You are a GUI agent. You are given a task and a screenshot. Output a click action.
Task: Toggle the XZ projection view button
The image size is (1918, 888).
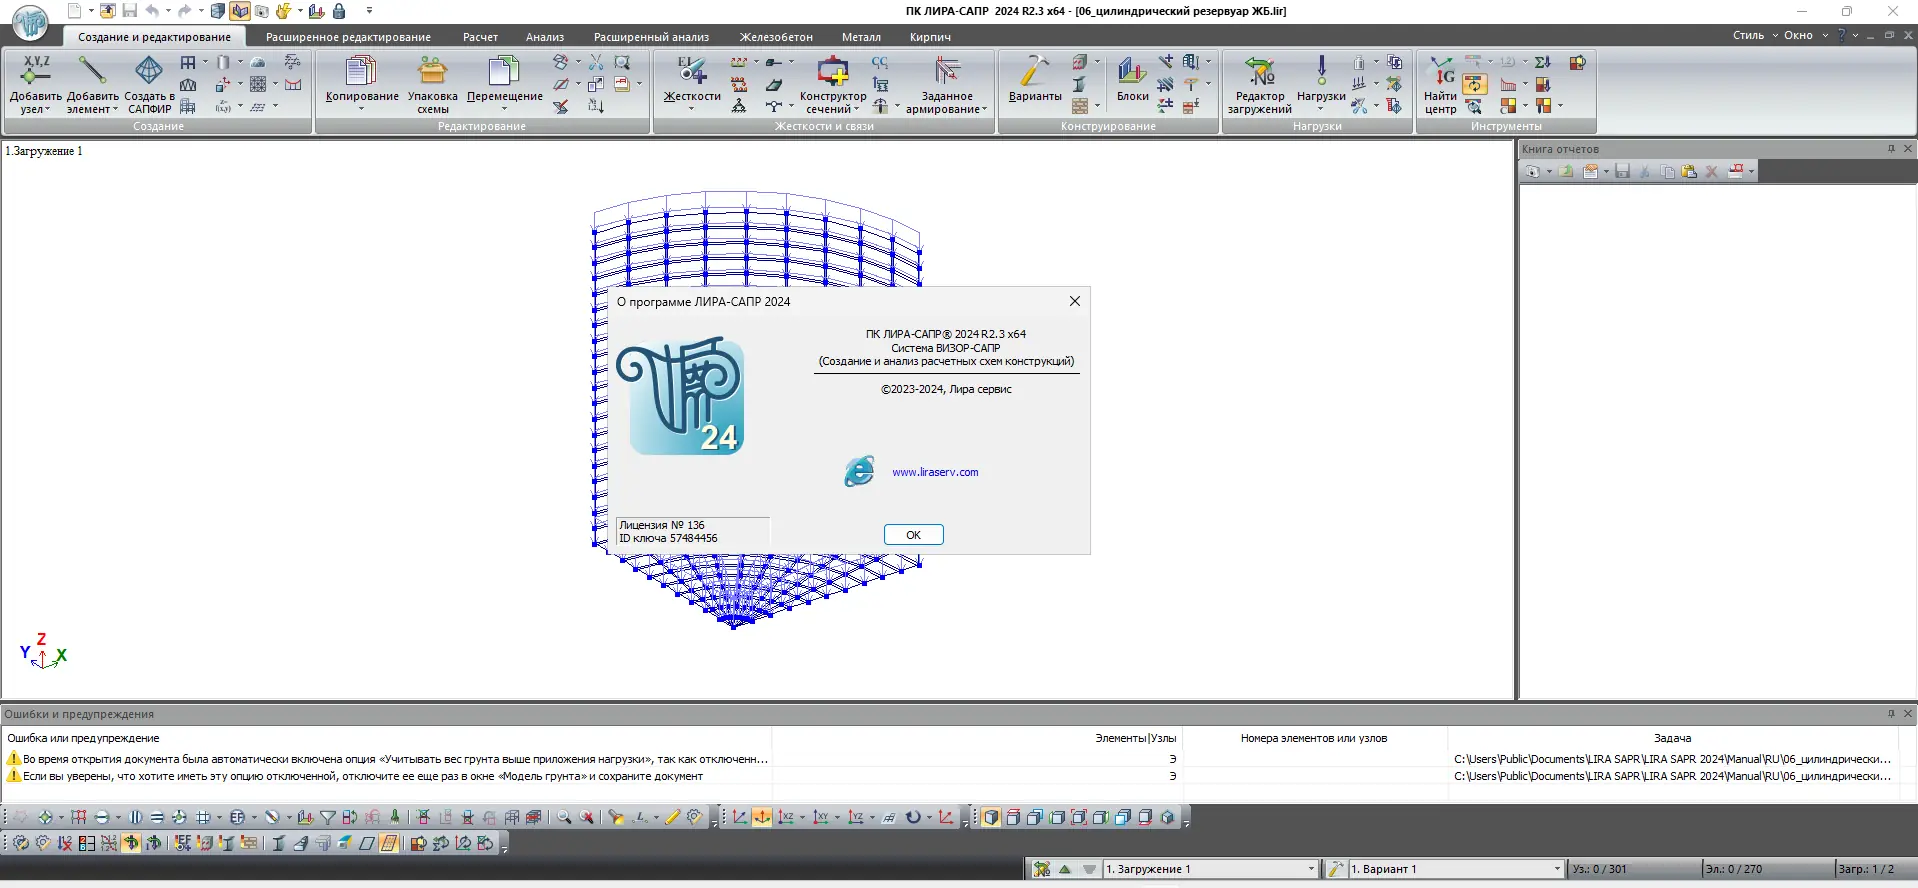click(786, 817)
